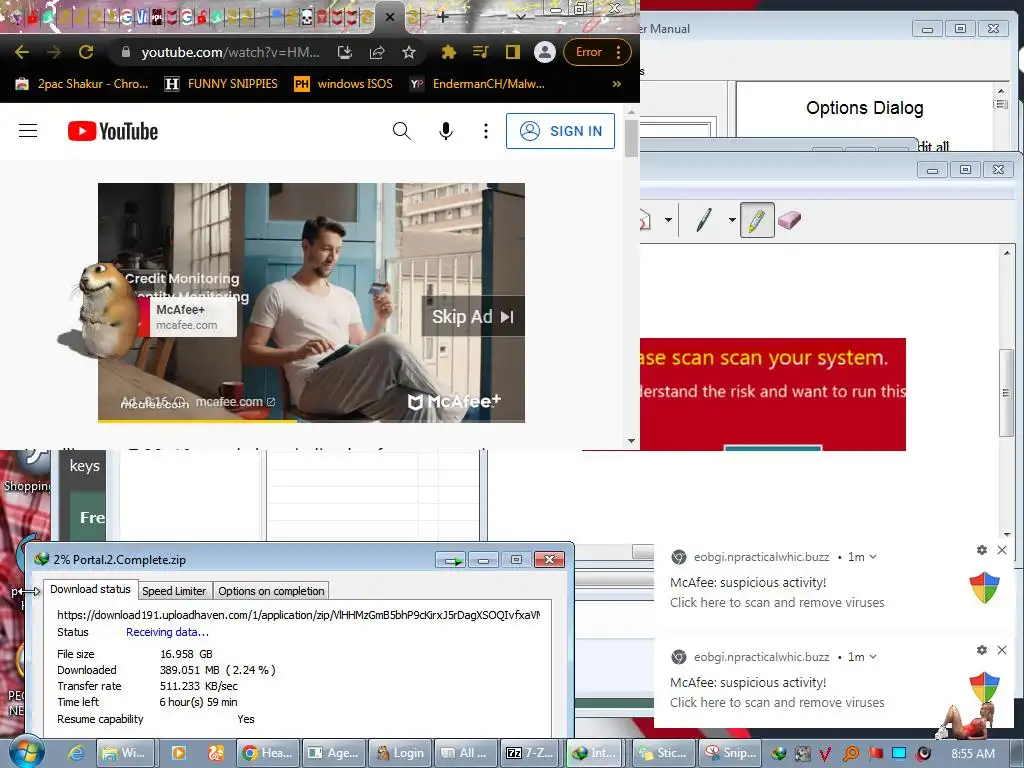Switch to Chrome 'Hea...' taskbar button
Screen dimensions: 1024x768
point(268,753)
